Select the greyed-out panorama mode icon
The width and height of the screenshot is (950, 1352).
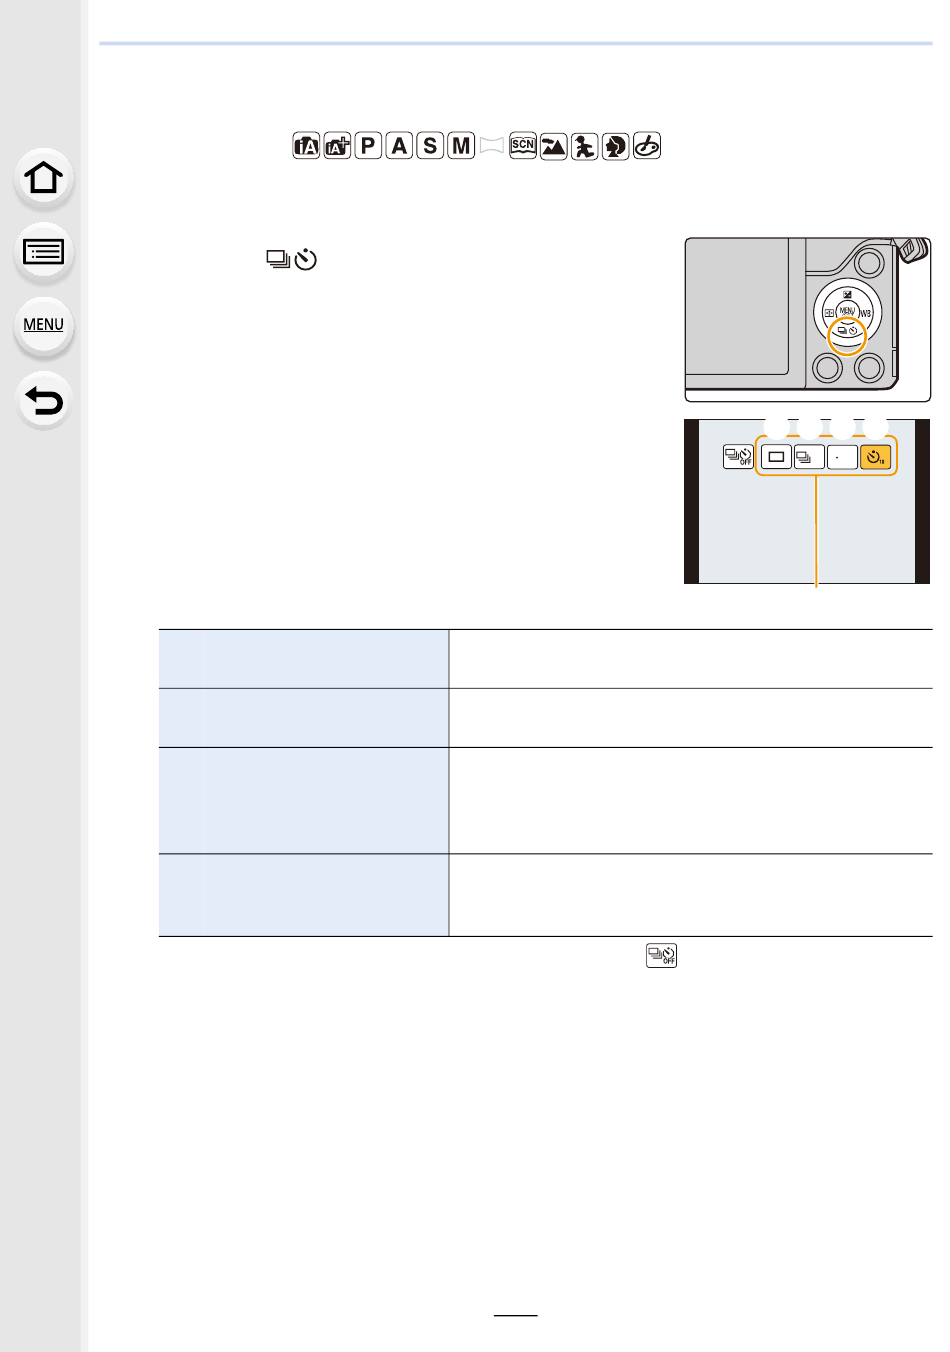tap(492, 146)
